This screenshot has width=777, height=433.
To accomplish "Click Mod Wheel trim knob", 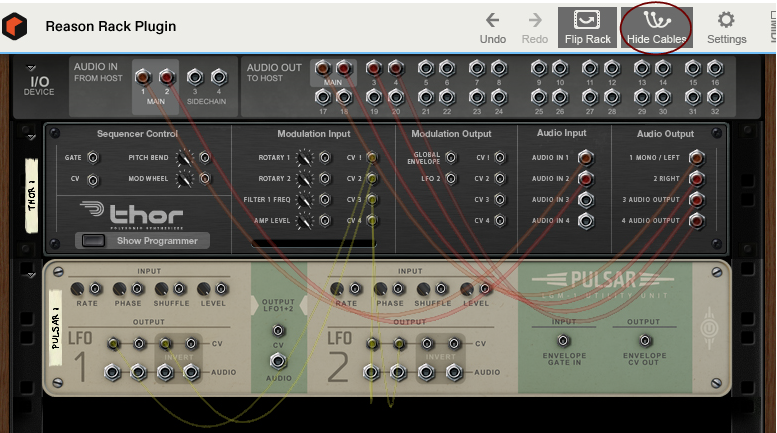I will click(184, 179).
